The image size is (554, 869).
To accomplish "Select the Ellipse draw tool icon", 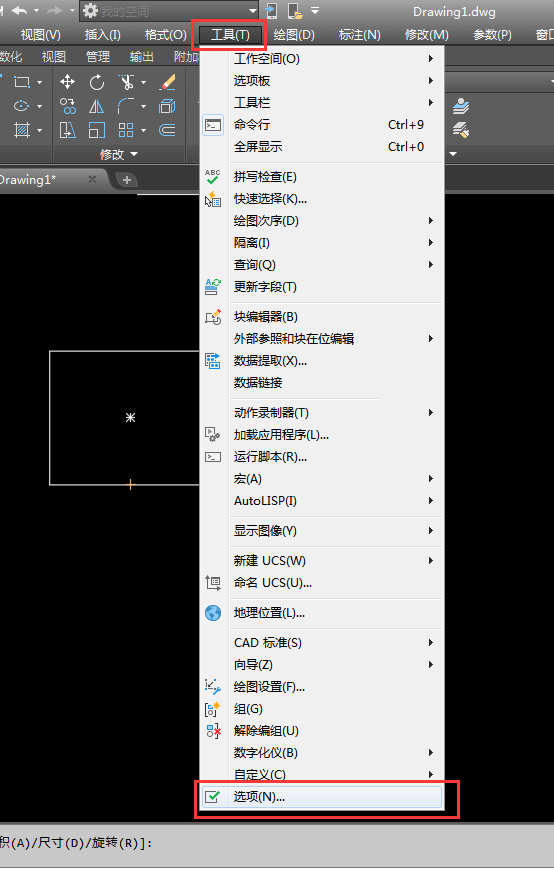I will 22,106.
